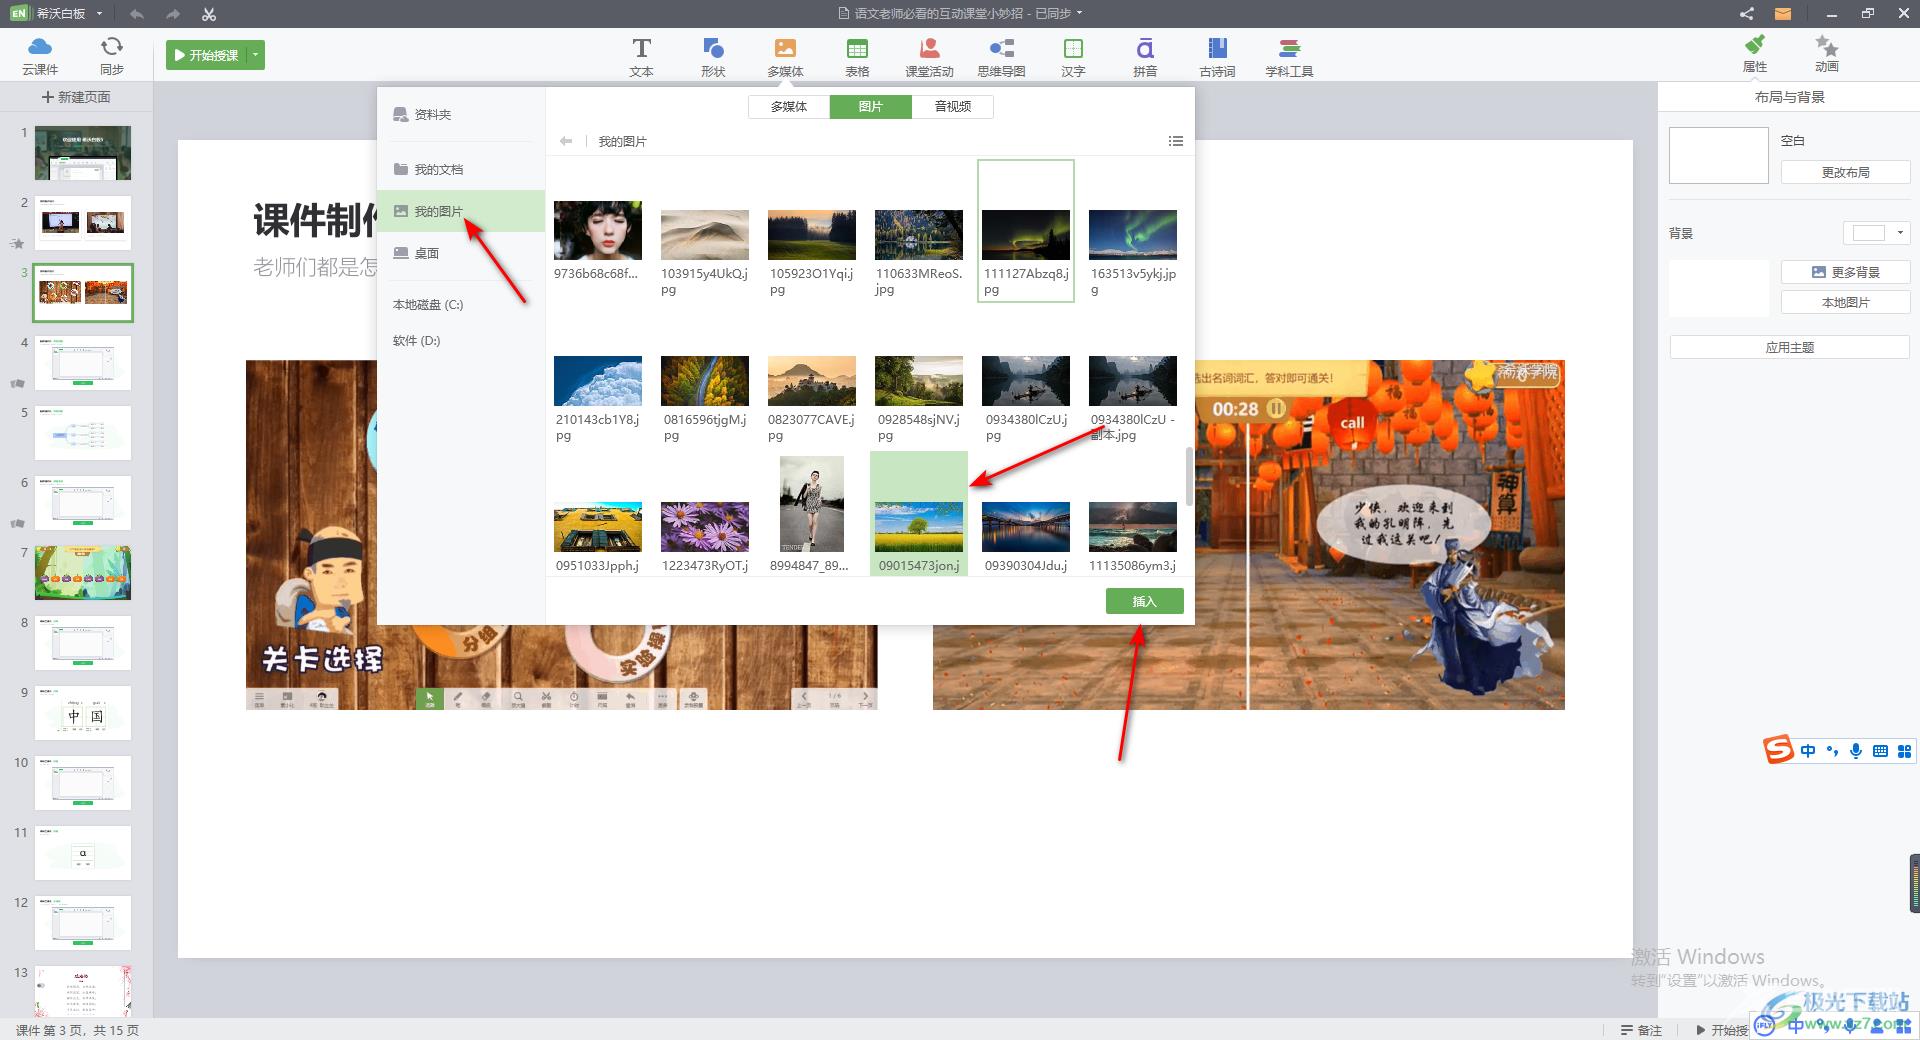The width and height of the screenshot is (1920, 1040).
Task: Open the 学科工具 subject tools
Action: tap(1289, 57)
